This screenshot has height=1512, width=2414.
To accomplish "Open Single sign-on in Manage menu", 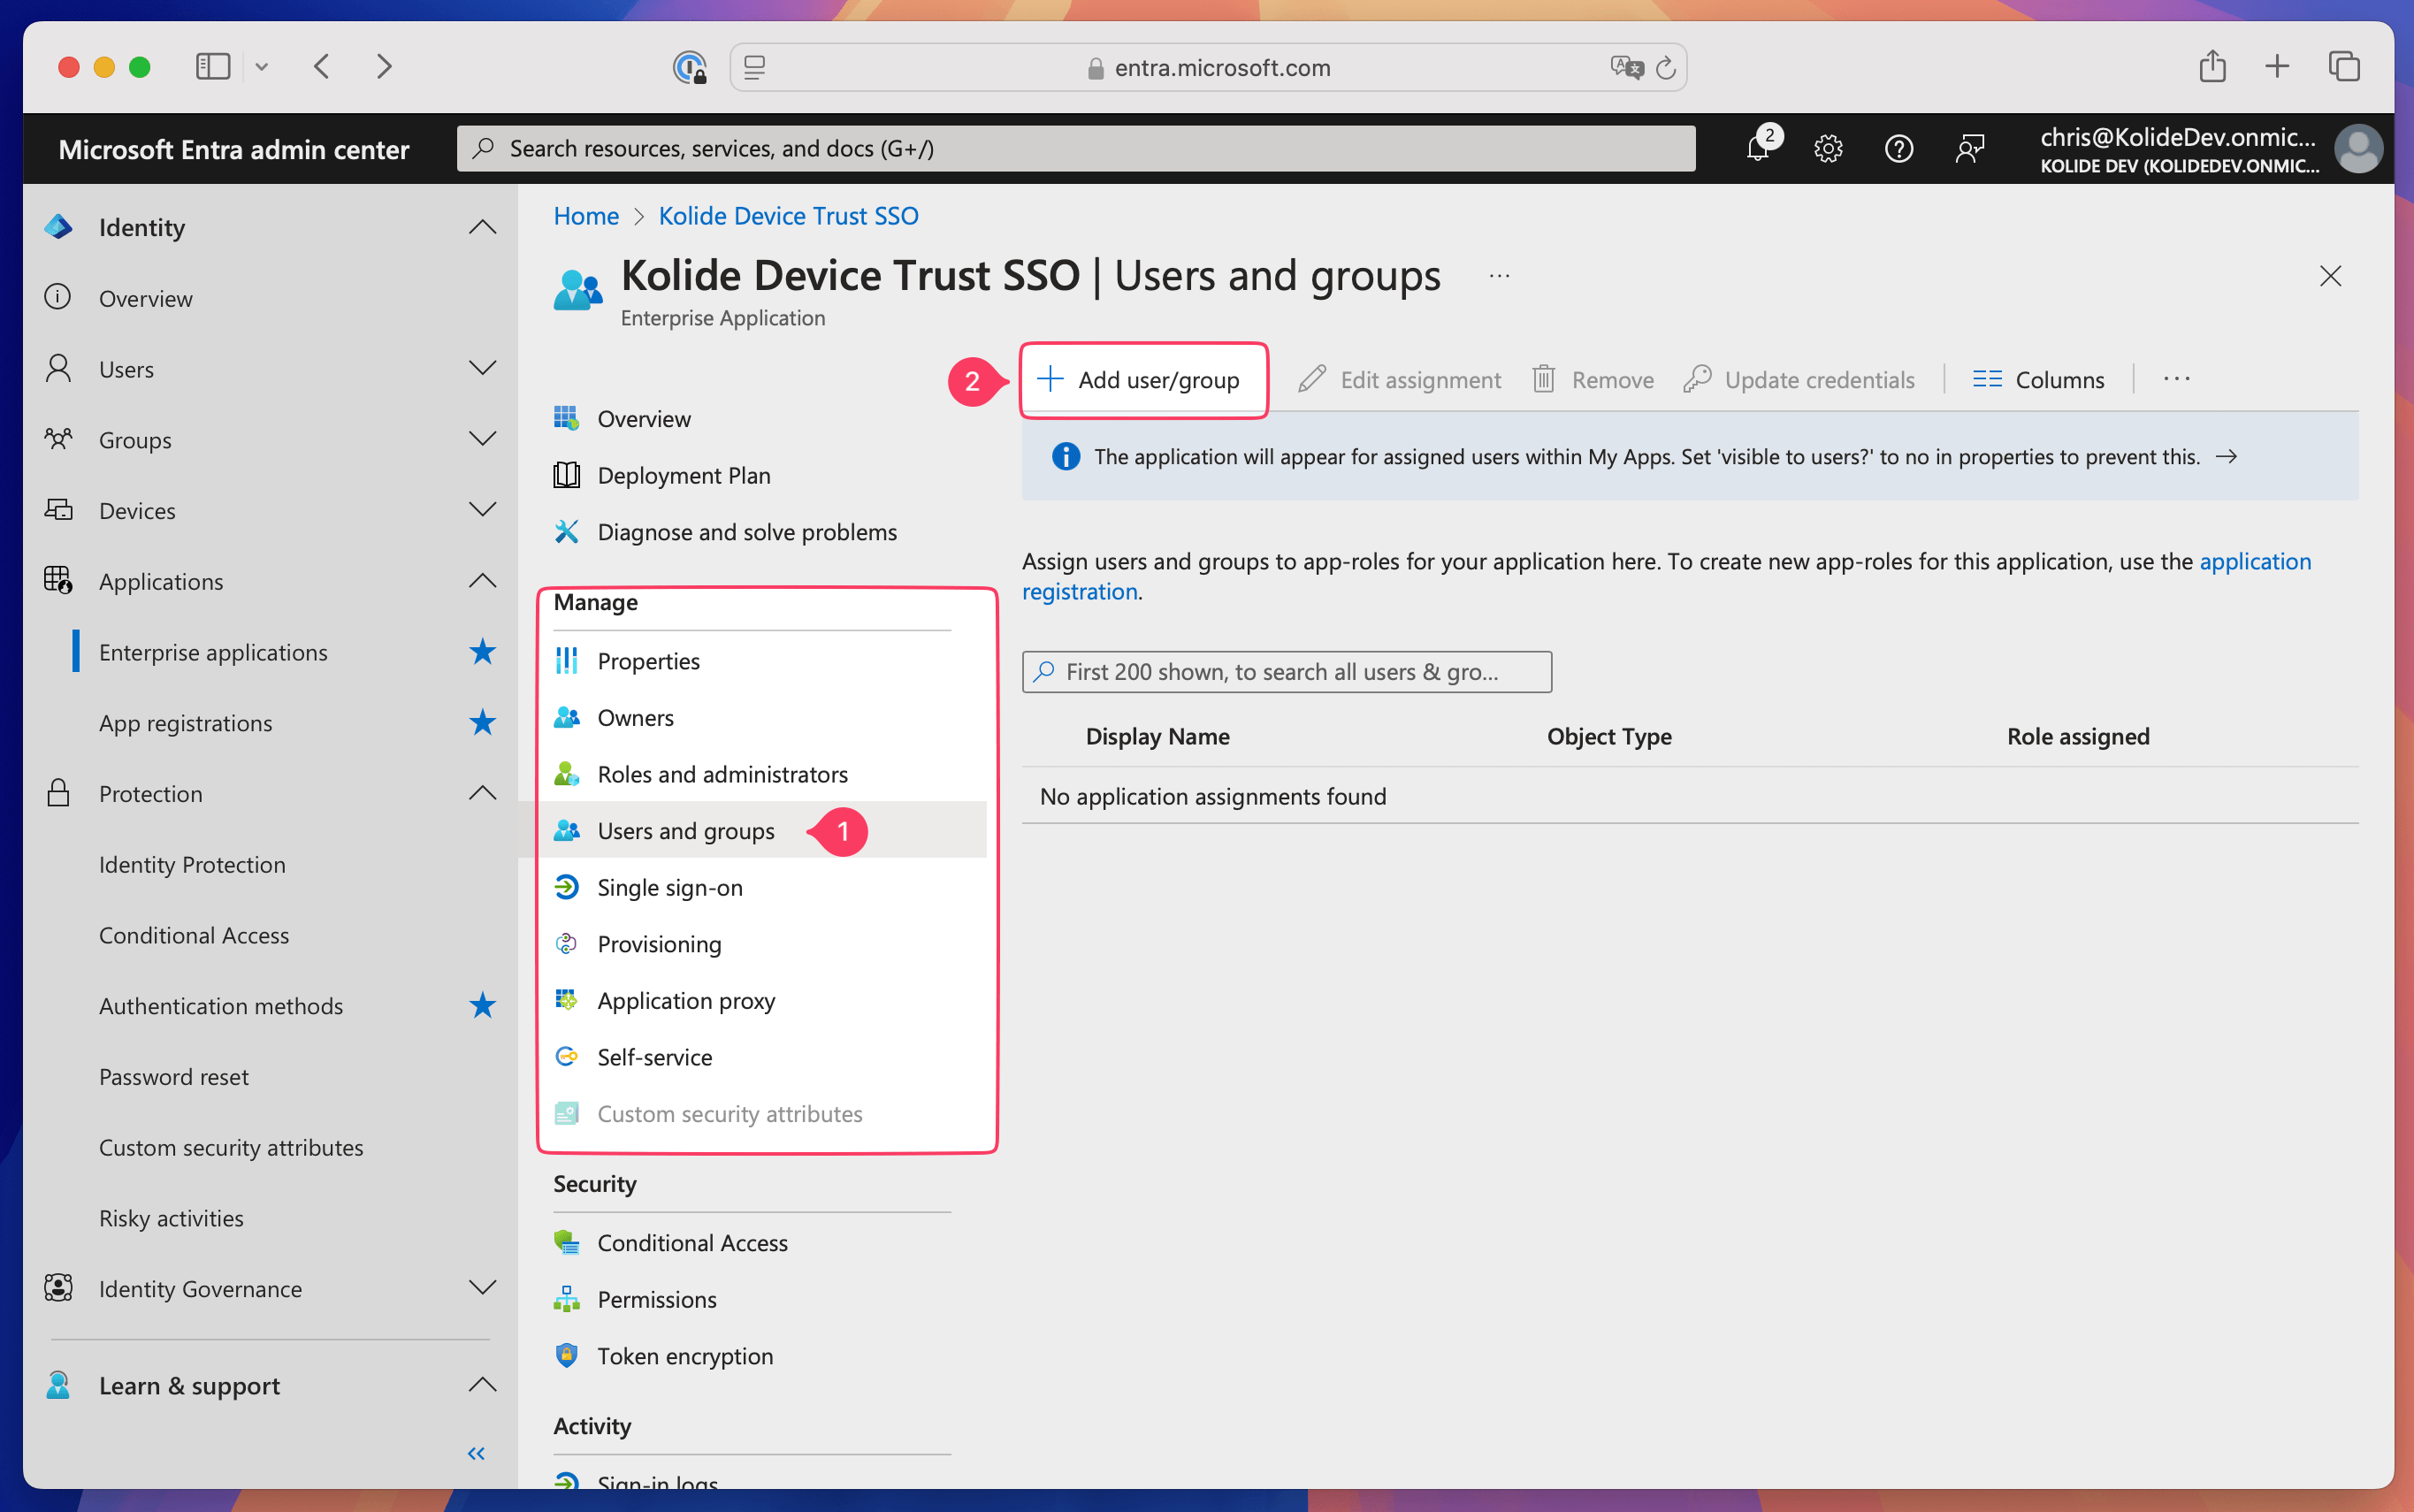I will [x=669, y=887].
